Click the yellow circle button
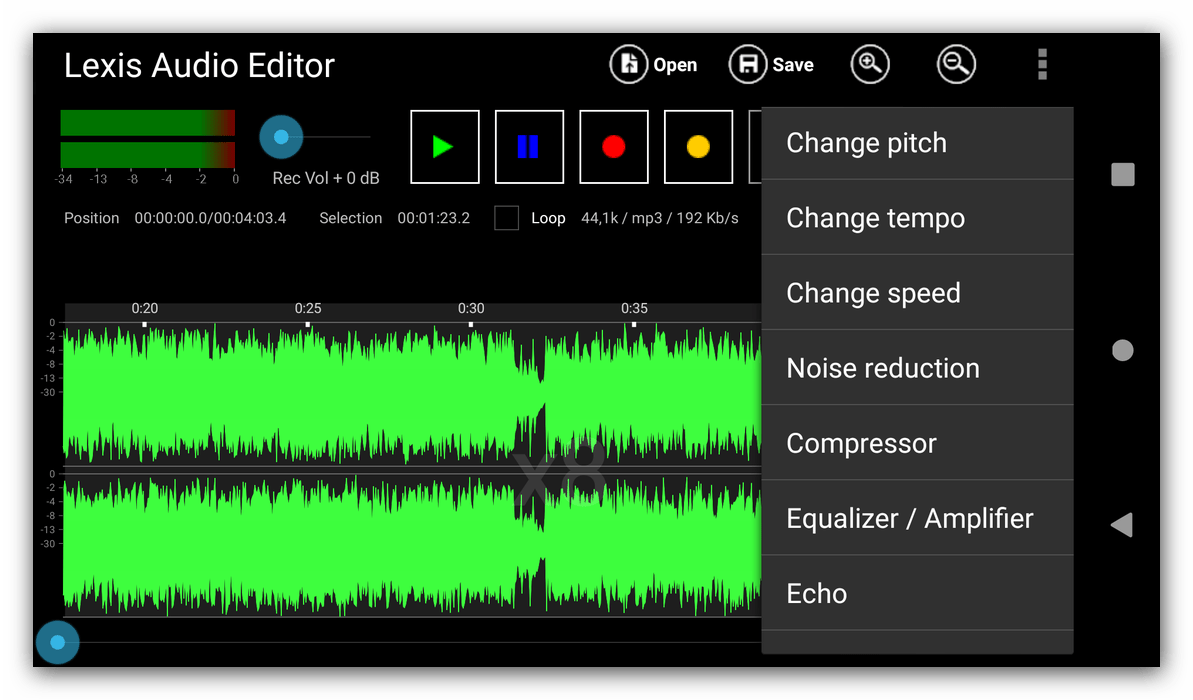 coord(698,147)
